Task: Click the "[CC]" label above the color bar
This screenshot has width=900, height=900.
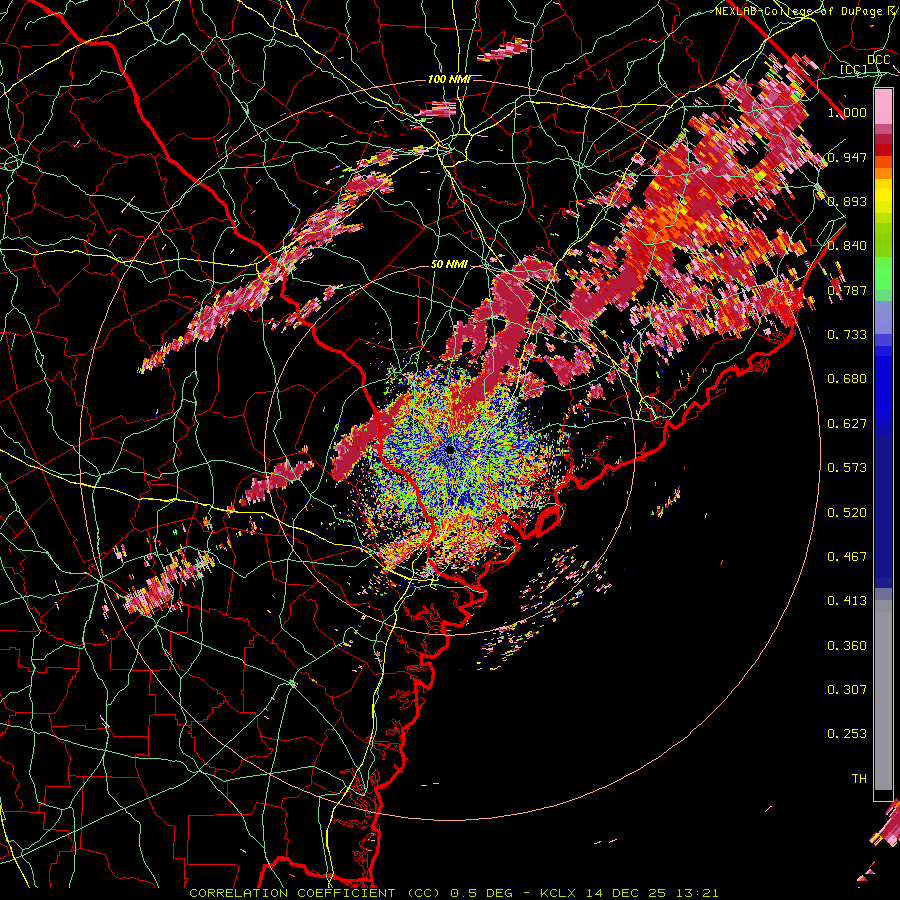Action: (854, 69)
